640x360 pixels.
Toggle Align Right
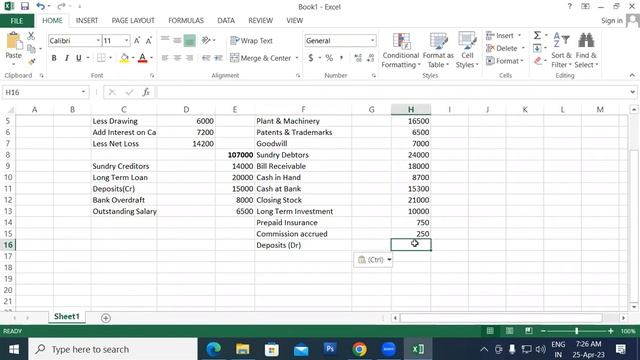(189, 58)
